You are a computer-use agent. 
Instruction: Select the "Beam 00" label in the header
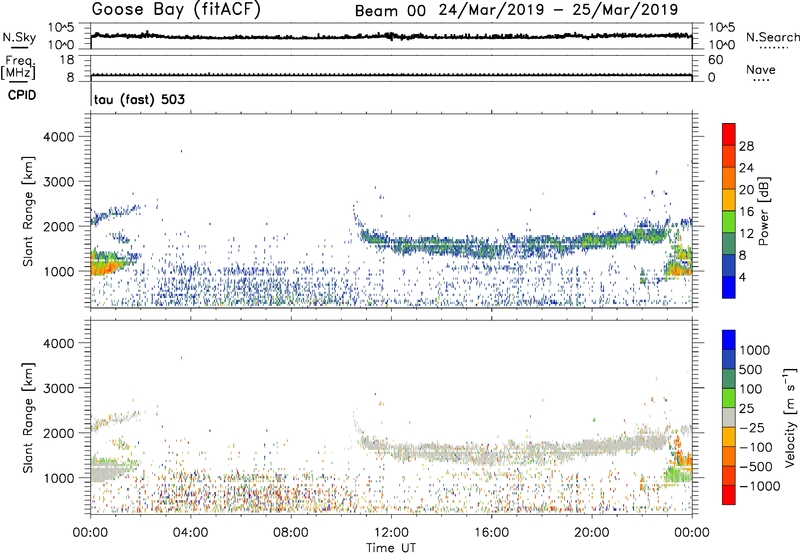[x=390, y=11]
